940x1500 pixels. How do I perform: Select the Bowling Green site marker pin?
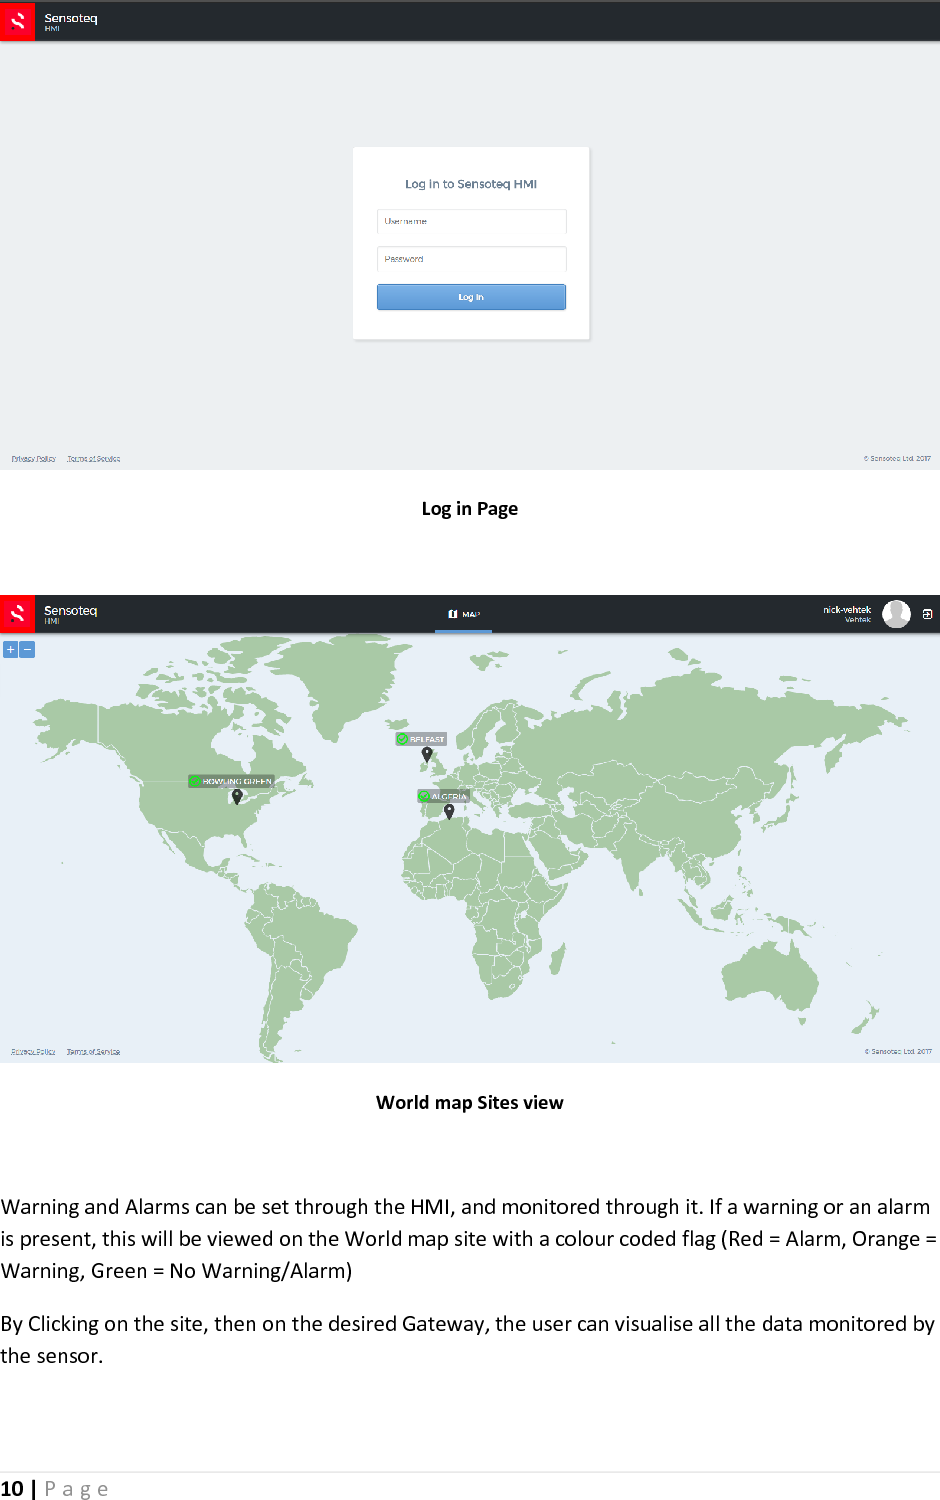(237, 797)
